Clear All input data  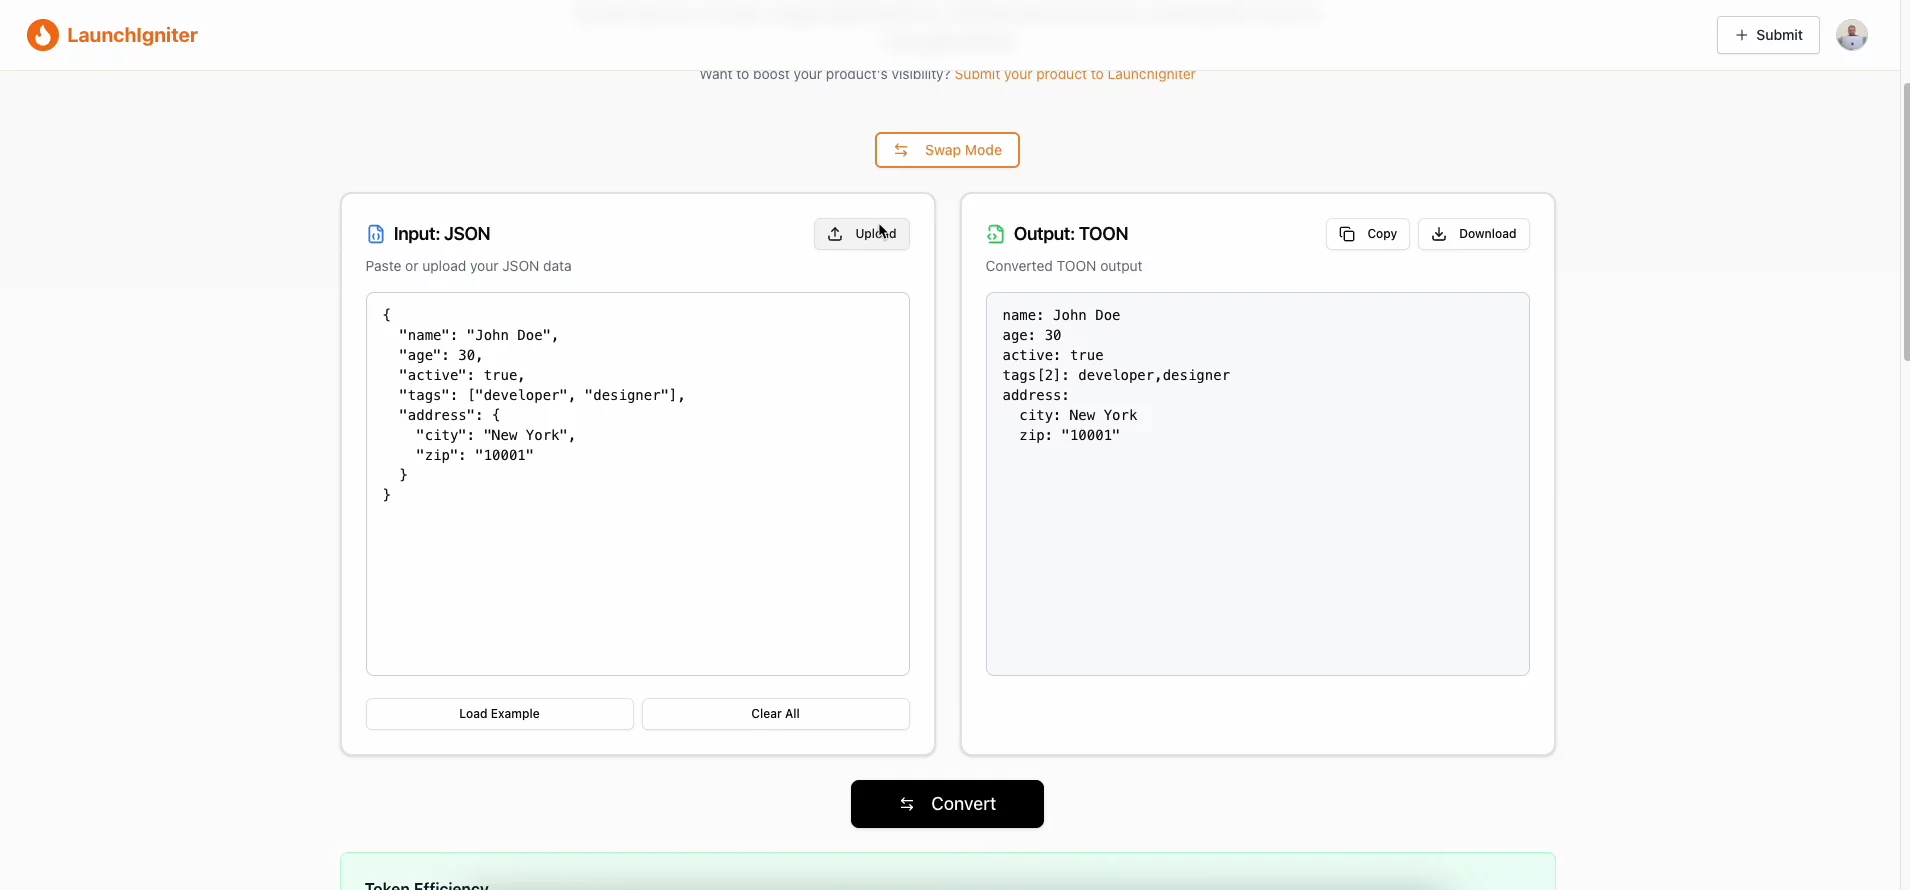coord(776,714)
